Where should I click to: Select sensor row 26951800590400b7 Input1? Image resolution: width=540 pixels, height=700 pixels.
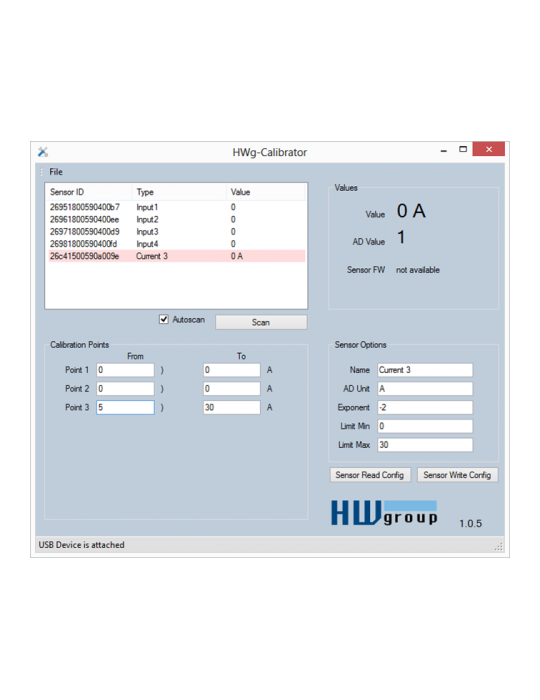(177, 207)
